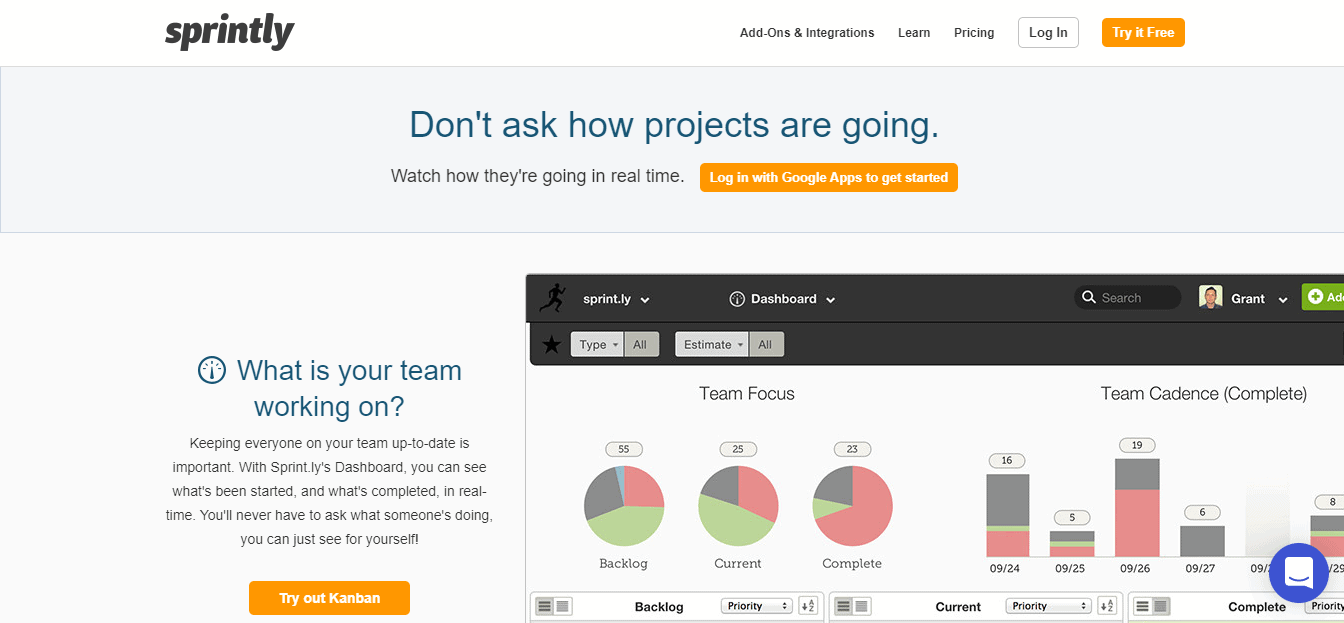Open the Priority dropdown in Complete column
Screen dimensions: 1344x623
pos(1325,606)
